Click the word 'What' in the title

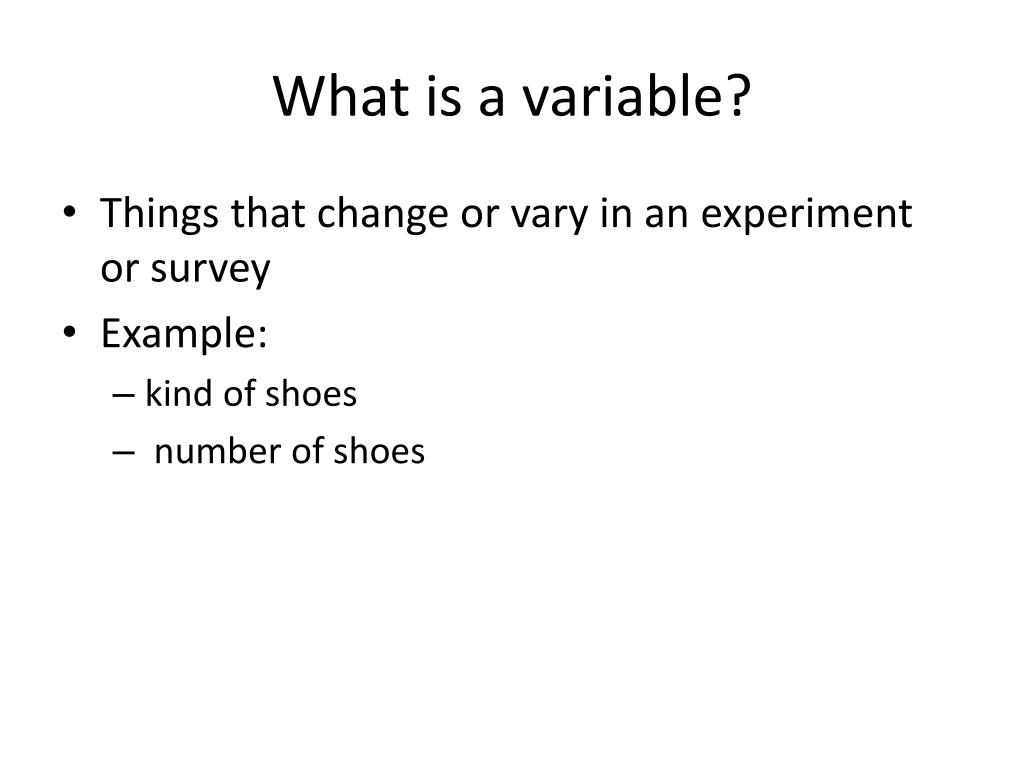[x=341, y=95]
